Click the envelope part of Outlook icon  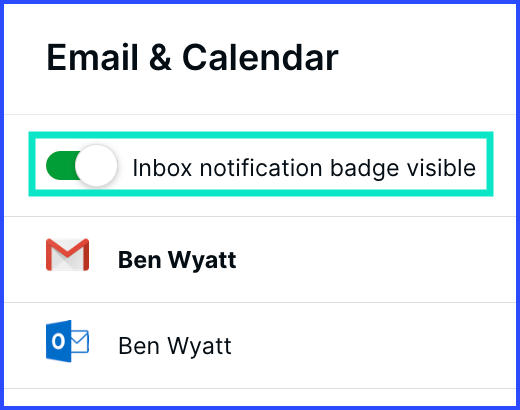tap(80, 341)
